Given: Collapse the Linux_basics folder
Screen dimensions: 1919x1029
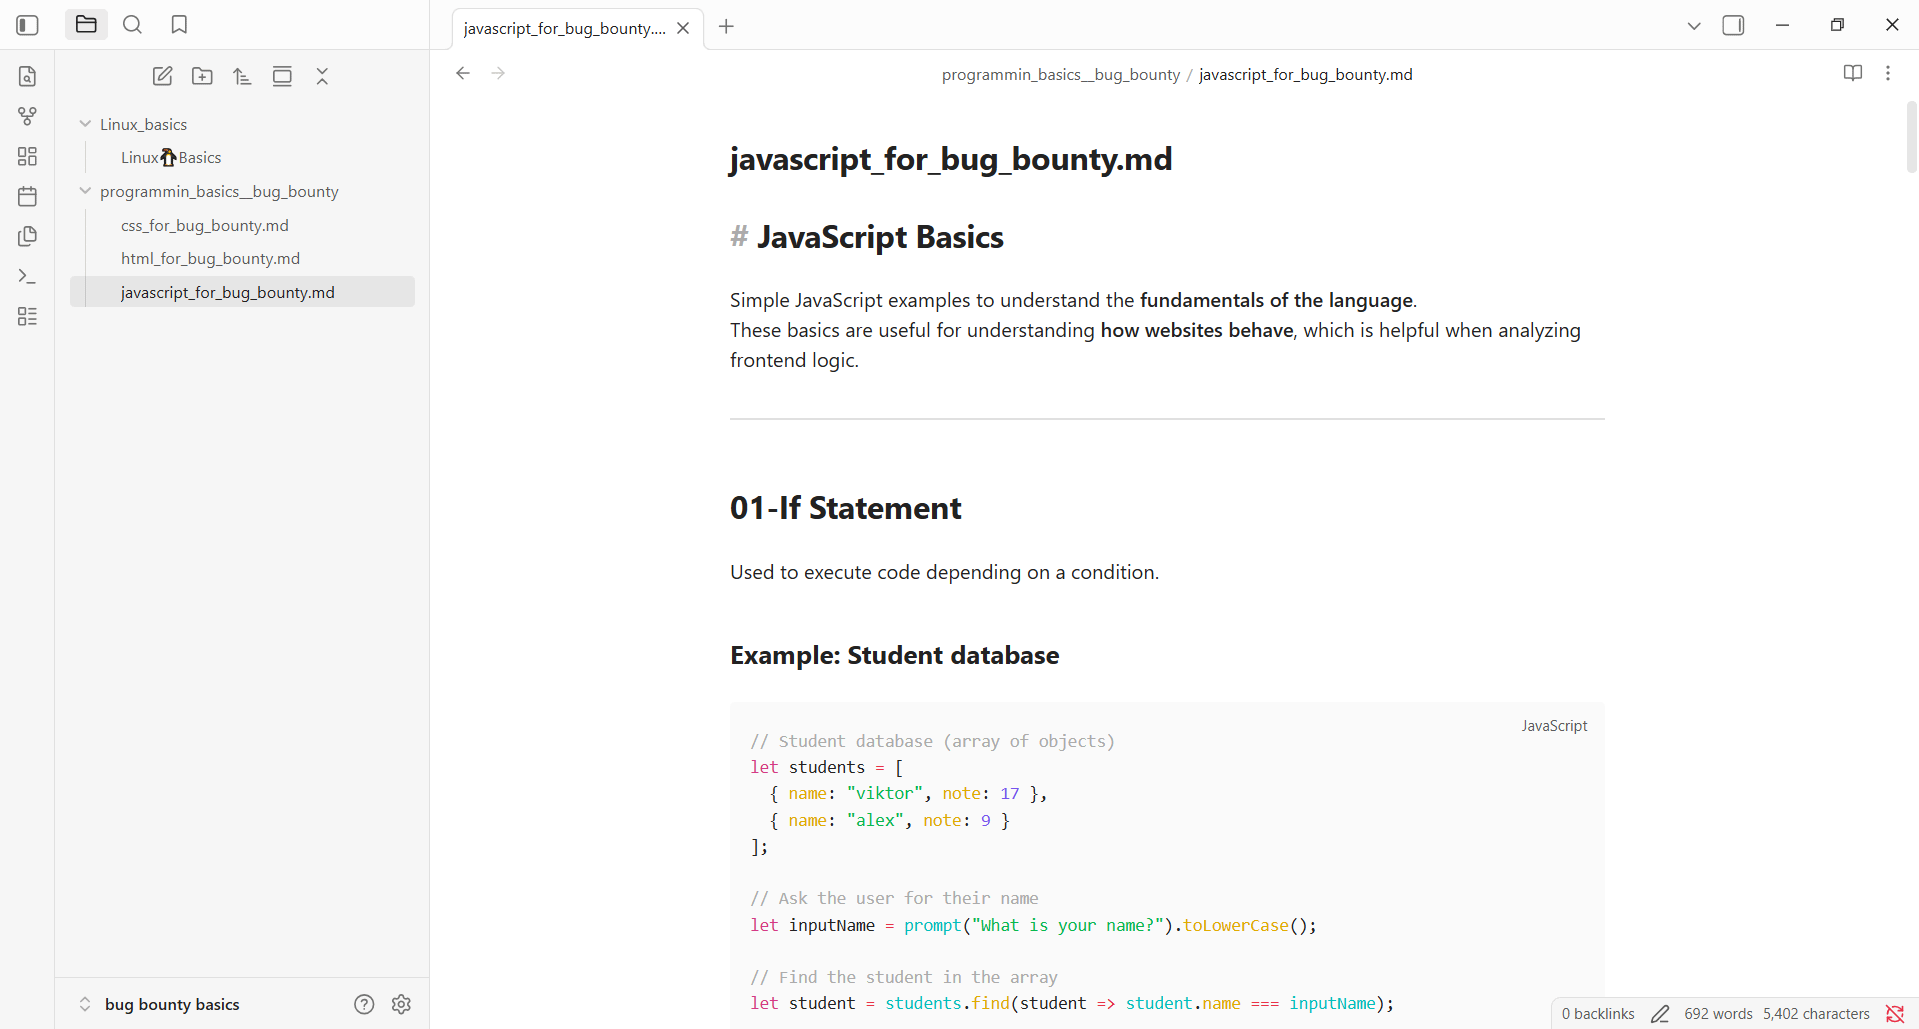Looking at the screenshot, I should pyautogui.click(x=85, y=124).
